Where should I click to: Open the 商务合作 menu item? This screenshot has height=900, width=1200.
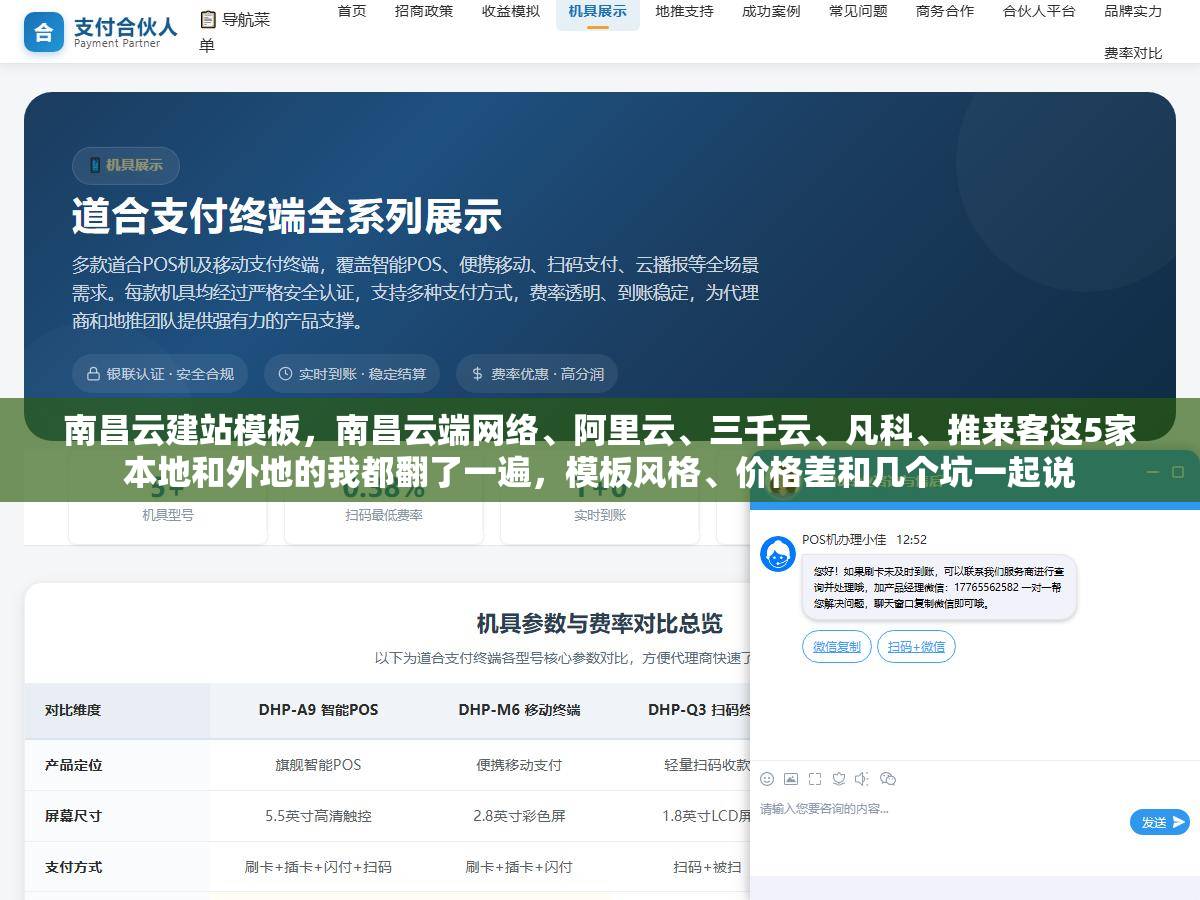(945, 11)
